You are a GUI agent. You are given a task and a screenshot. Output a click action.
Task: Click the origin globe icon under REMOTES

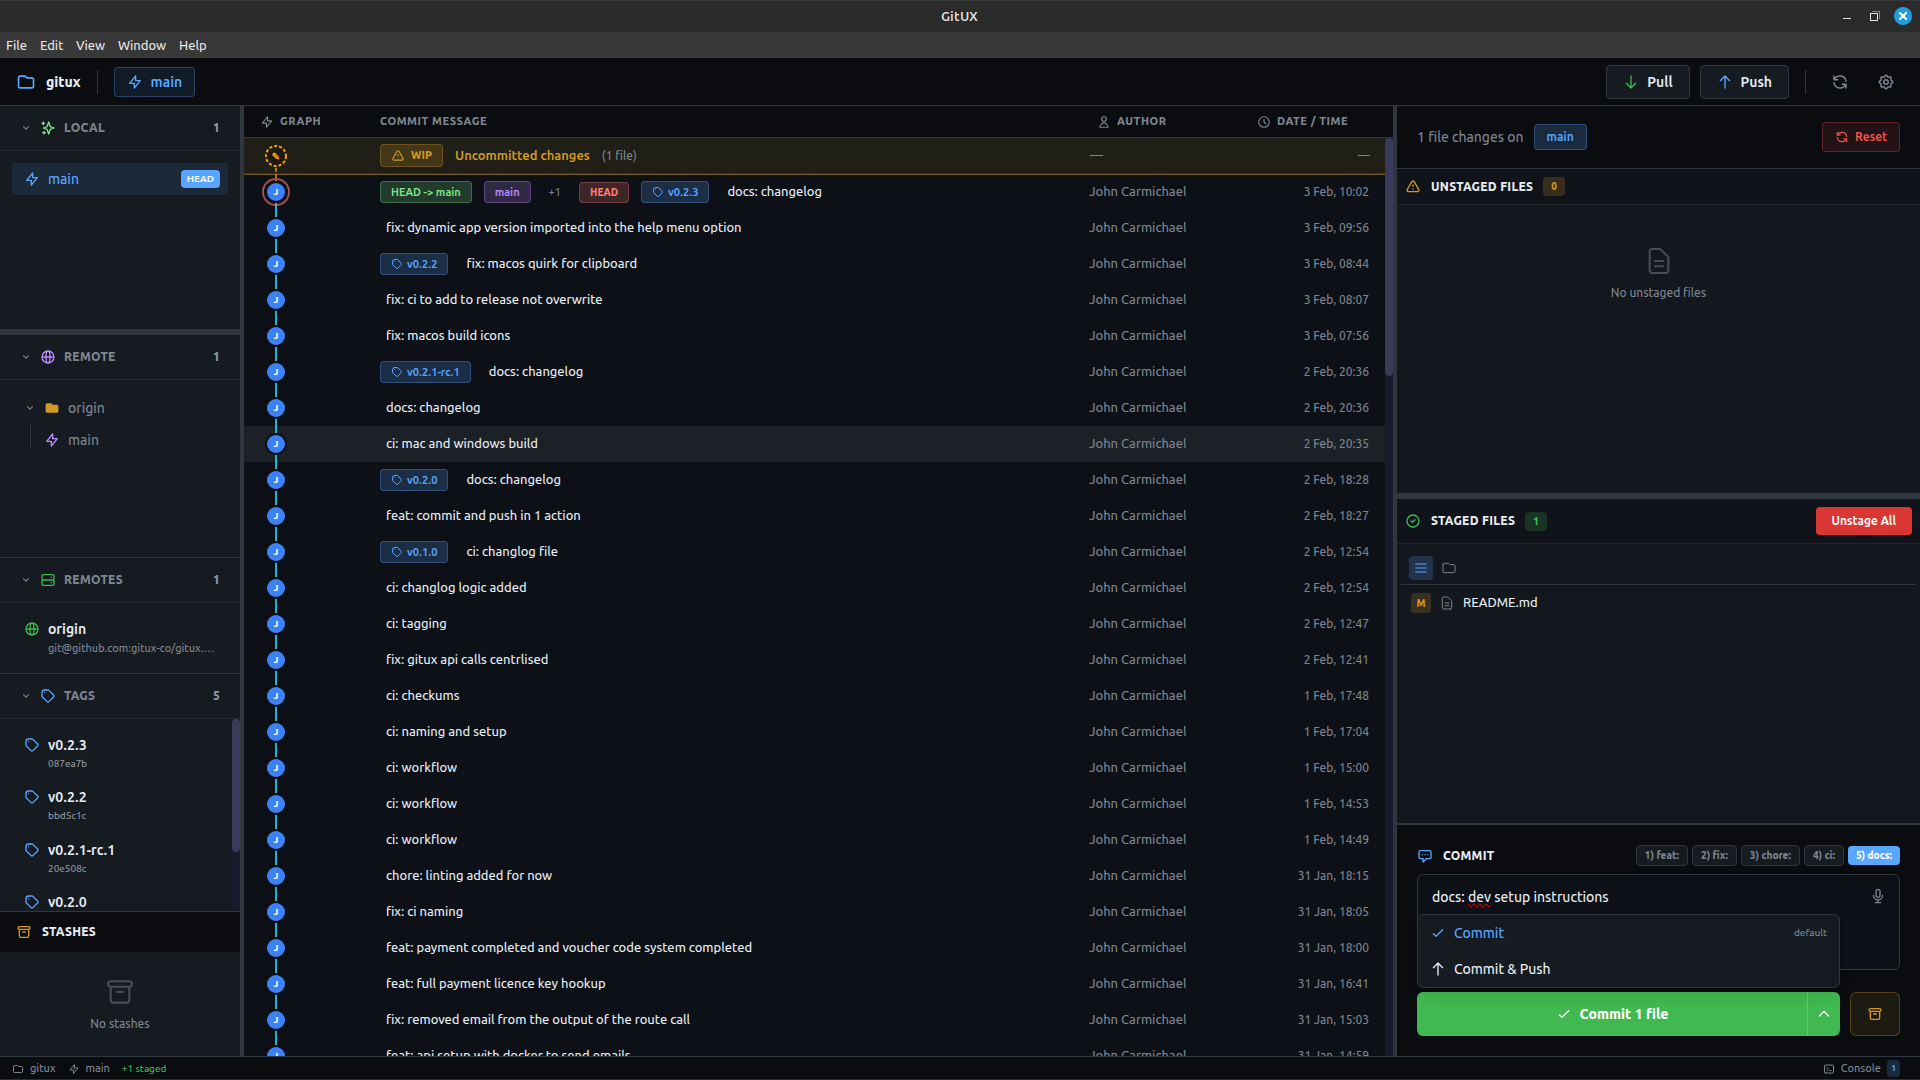pyautogui.click(x=33, y=628)
